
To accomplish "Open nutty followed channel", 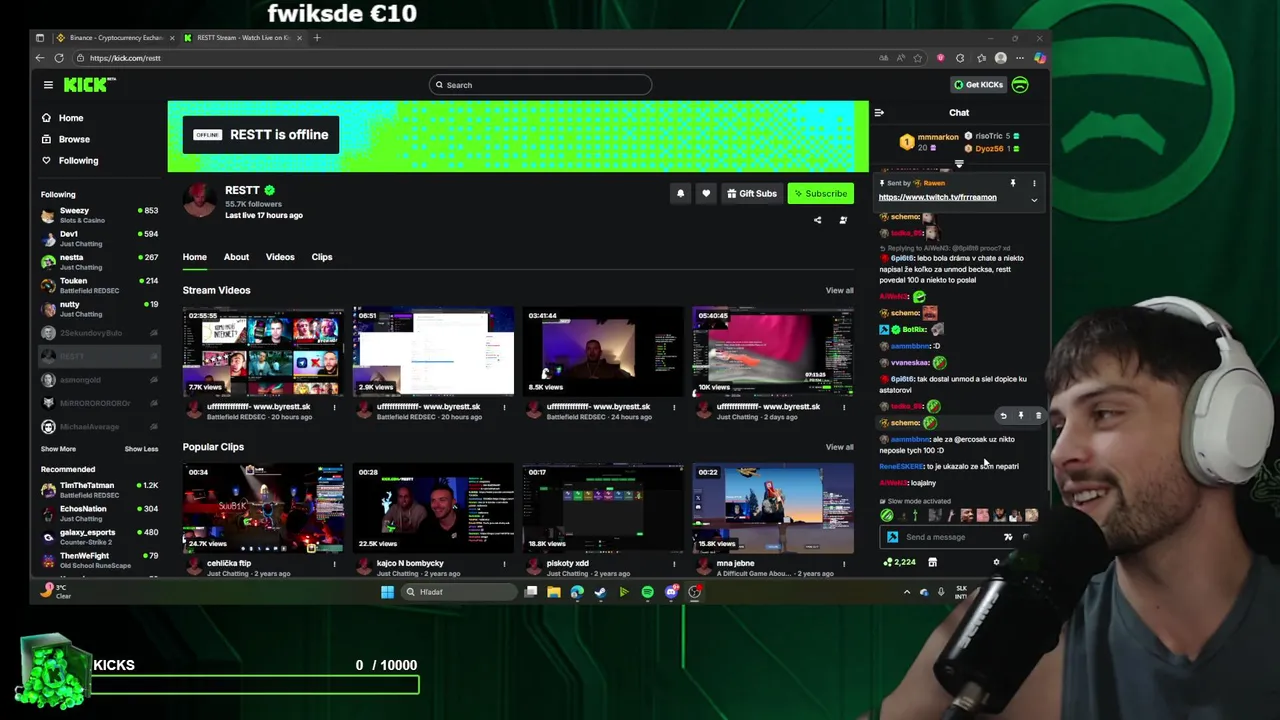I will (99, 308).
